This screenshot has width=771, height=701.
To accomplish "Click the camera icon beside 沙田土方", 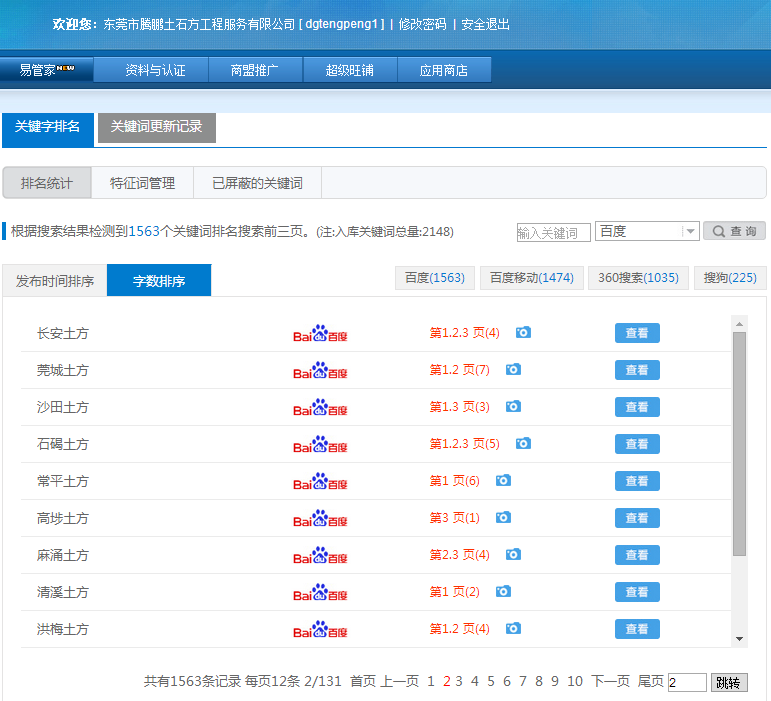I will 513,406.
